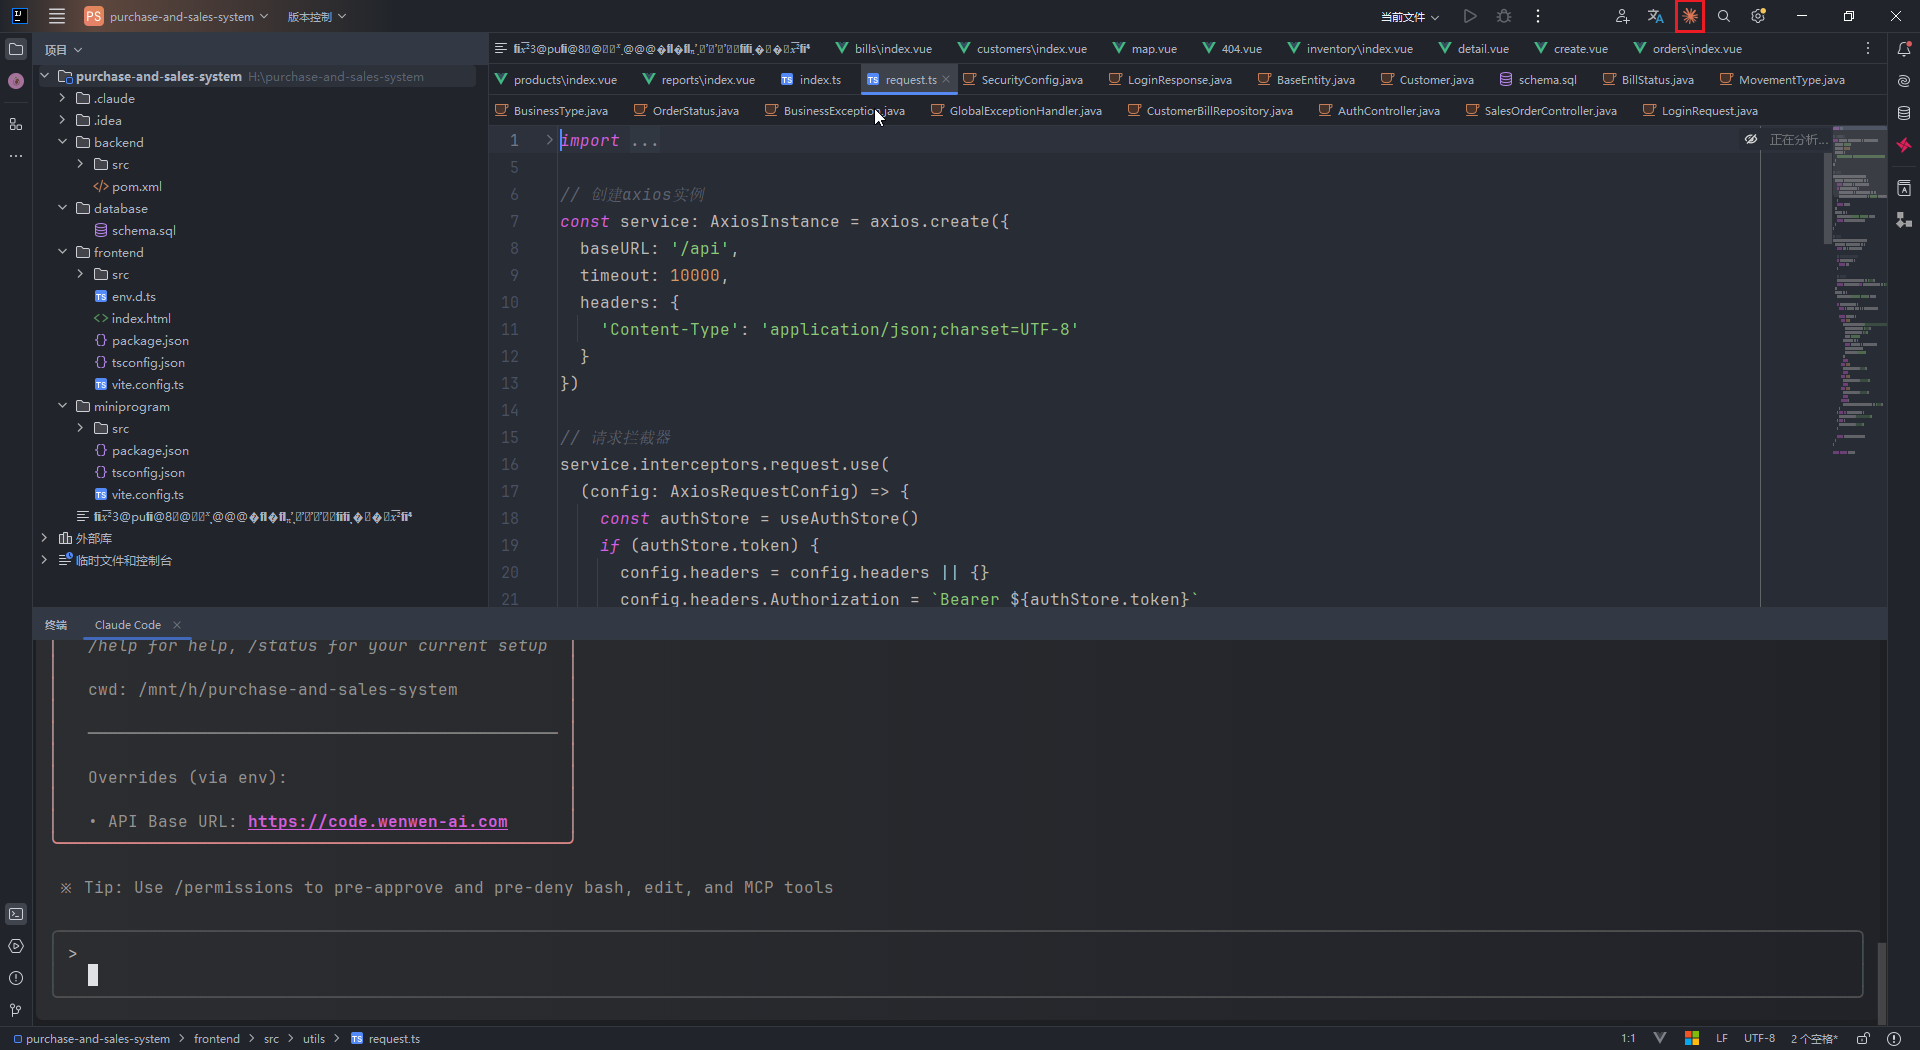This screenshot has height=1050, width=1920.
Task: Click the colored Windows icon in status bar
Action: coord(1692,1039)
